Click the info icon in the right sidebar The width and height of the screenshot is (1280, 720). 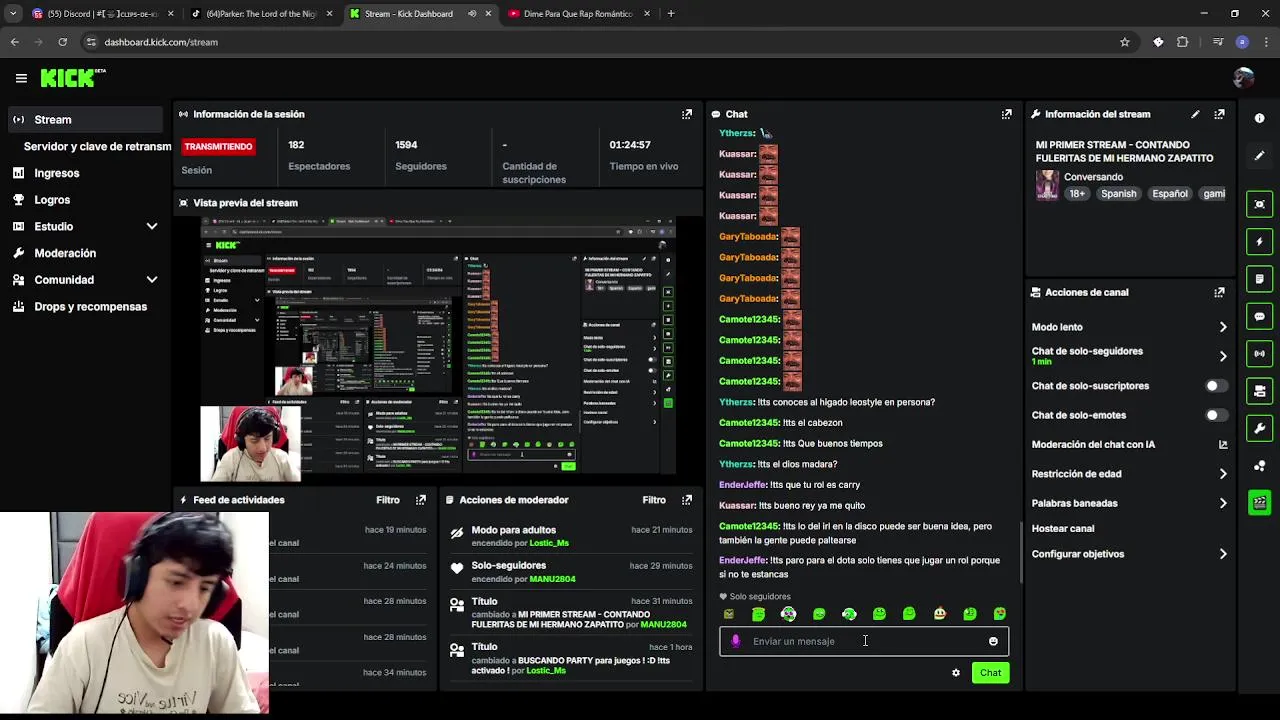tap(1259, 118)
